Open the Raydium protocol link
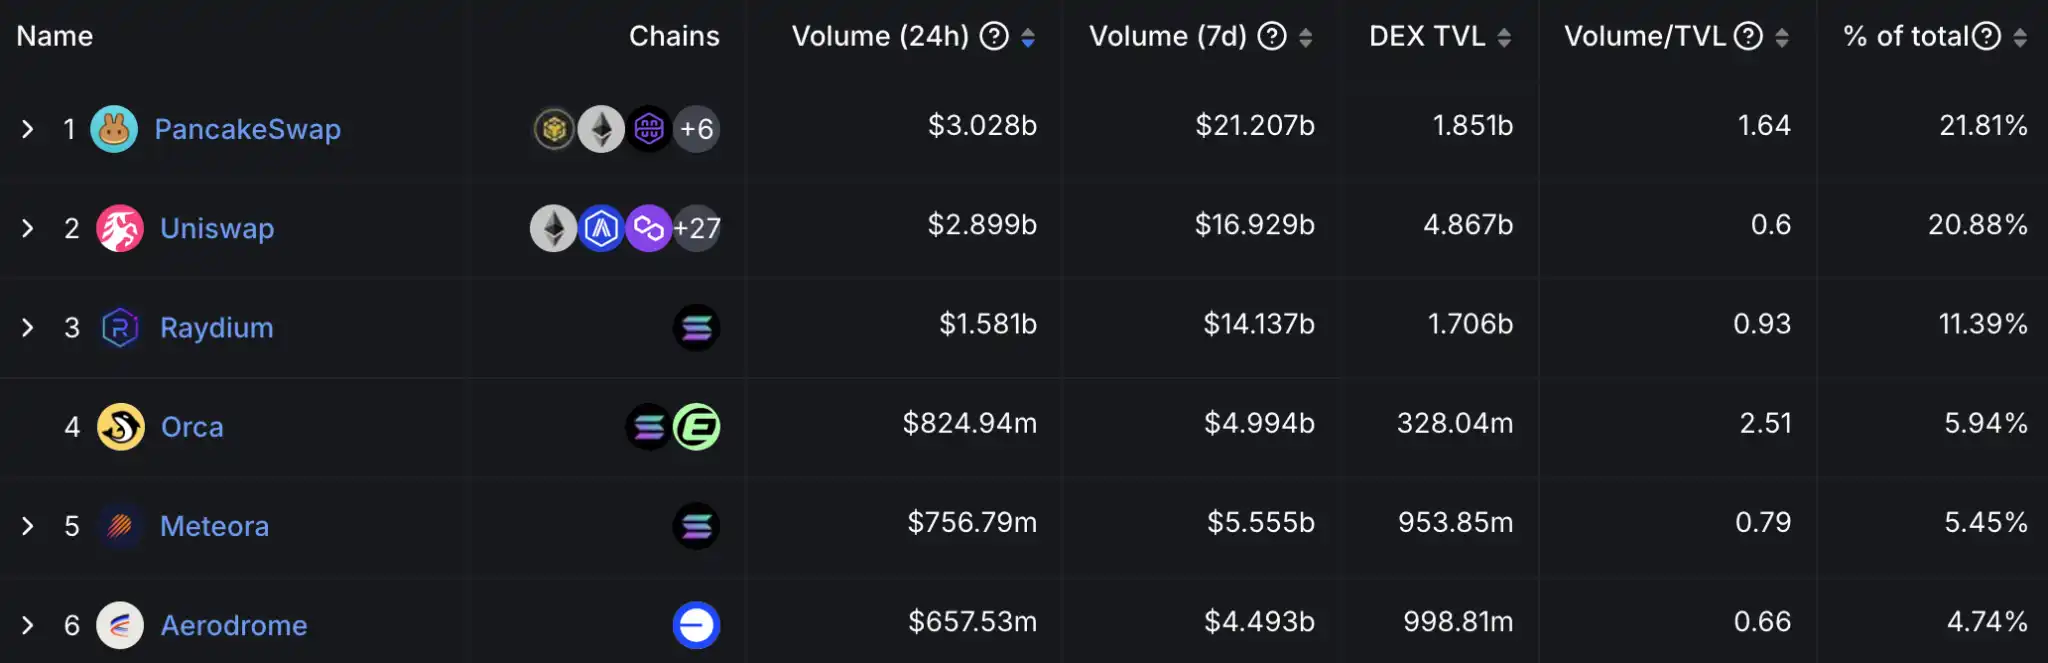This screenshot has width=2048, height=663. click(x=216, y=328)
